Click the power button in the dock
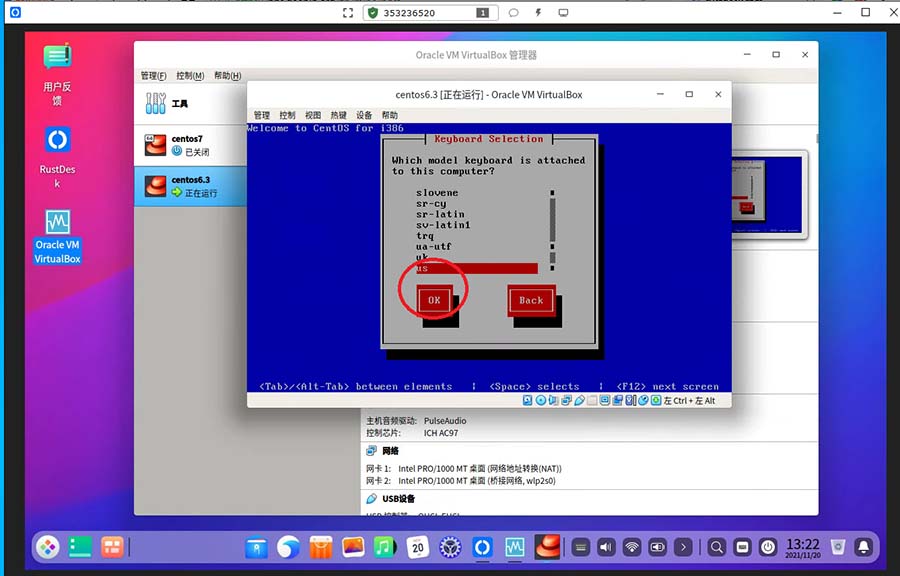The width and height of the screenshot is (900, 576). click(768, 547)
